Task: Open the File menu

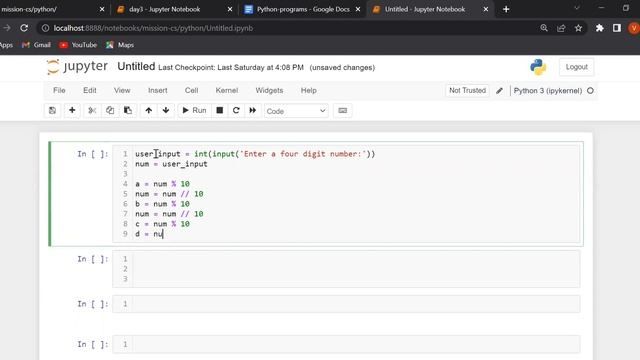Action: coord(59,90)
